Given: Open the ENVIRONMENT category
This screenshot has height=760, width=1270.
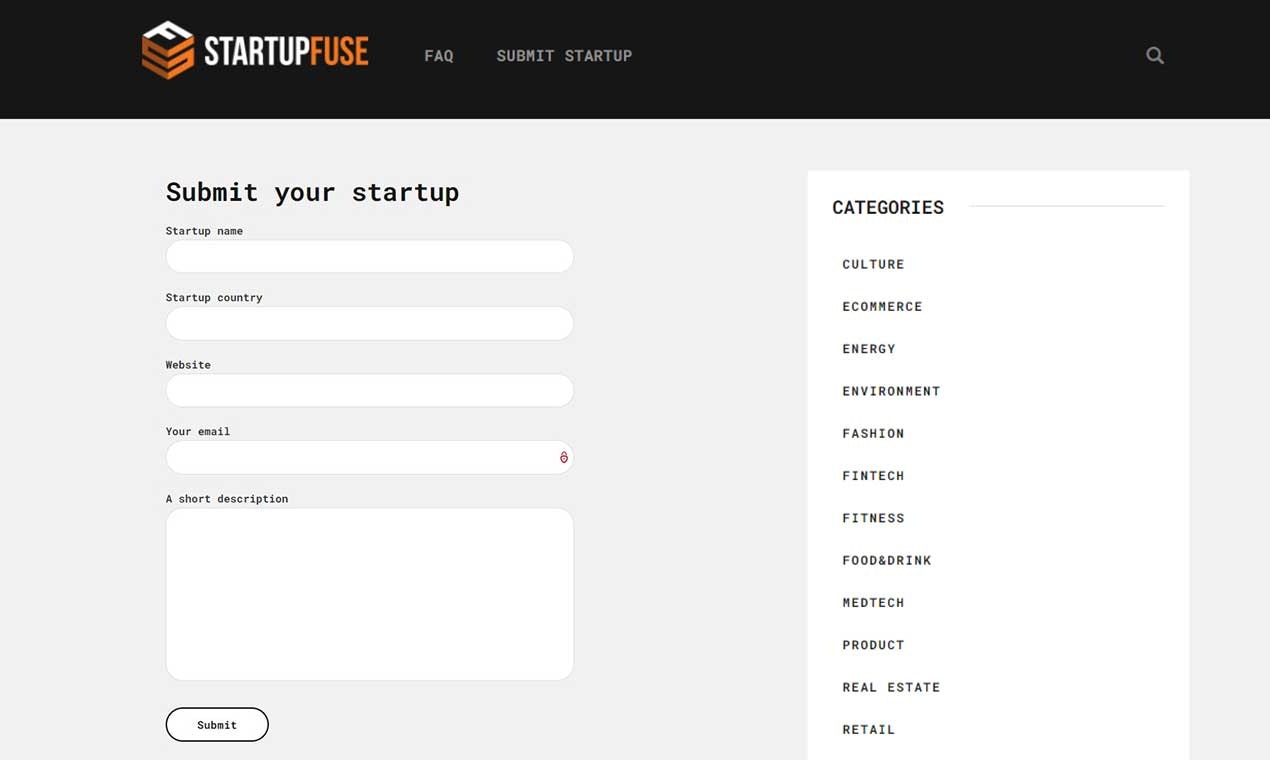Looking at the screenshot, I should point(891,391).
